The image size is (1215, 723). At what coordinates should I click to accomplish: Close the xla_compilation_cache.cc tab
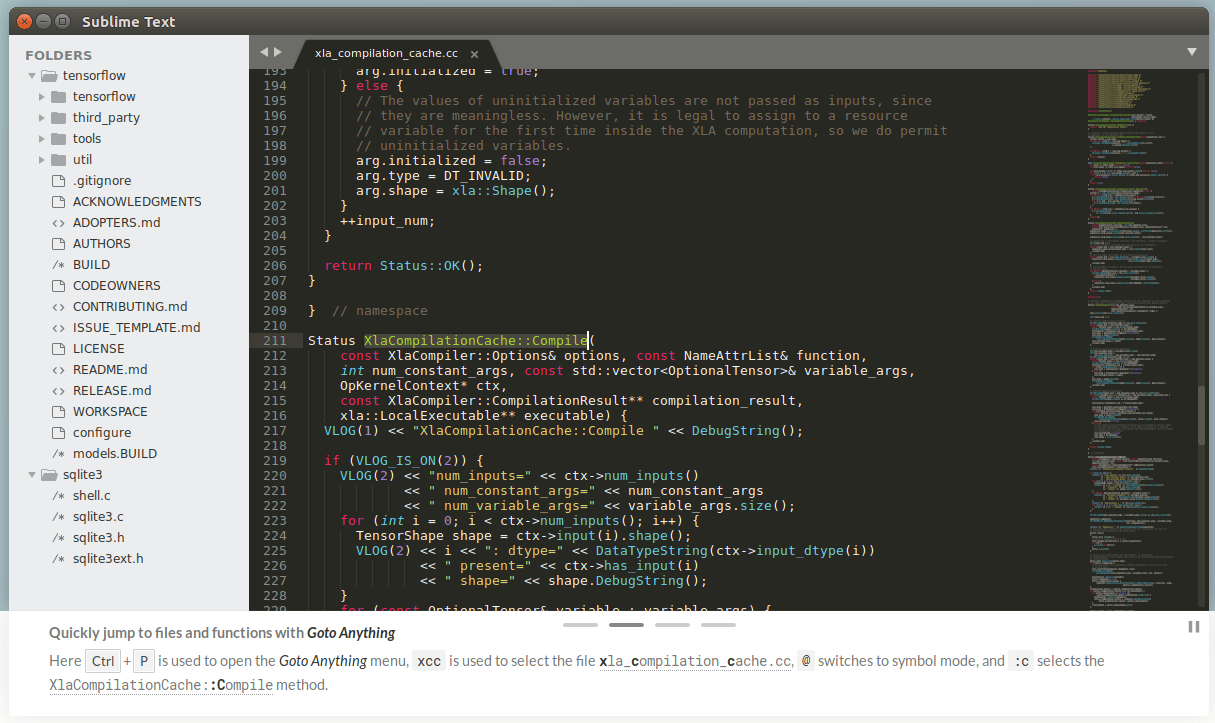click(x=473, y=55)
